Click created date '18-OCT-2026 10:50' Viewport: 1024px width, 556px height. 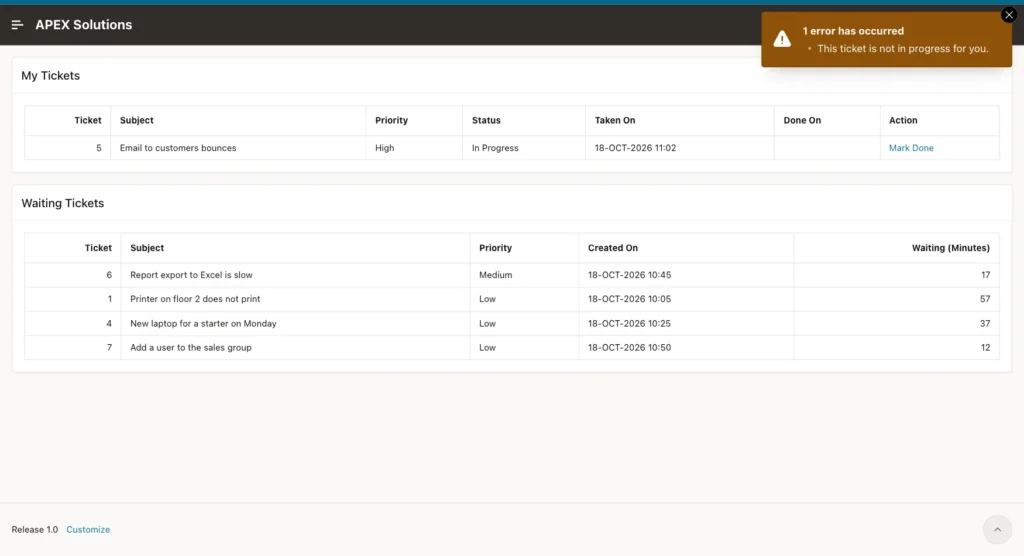point(629,348)
